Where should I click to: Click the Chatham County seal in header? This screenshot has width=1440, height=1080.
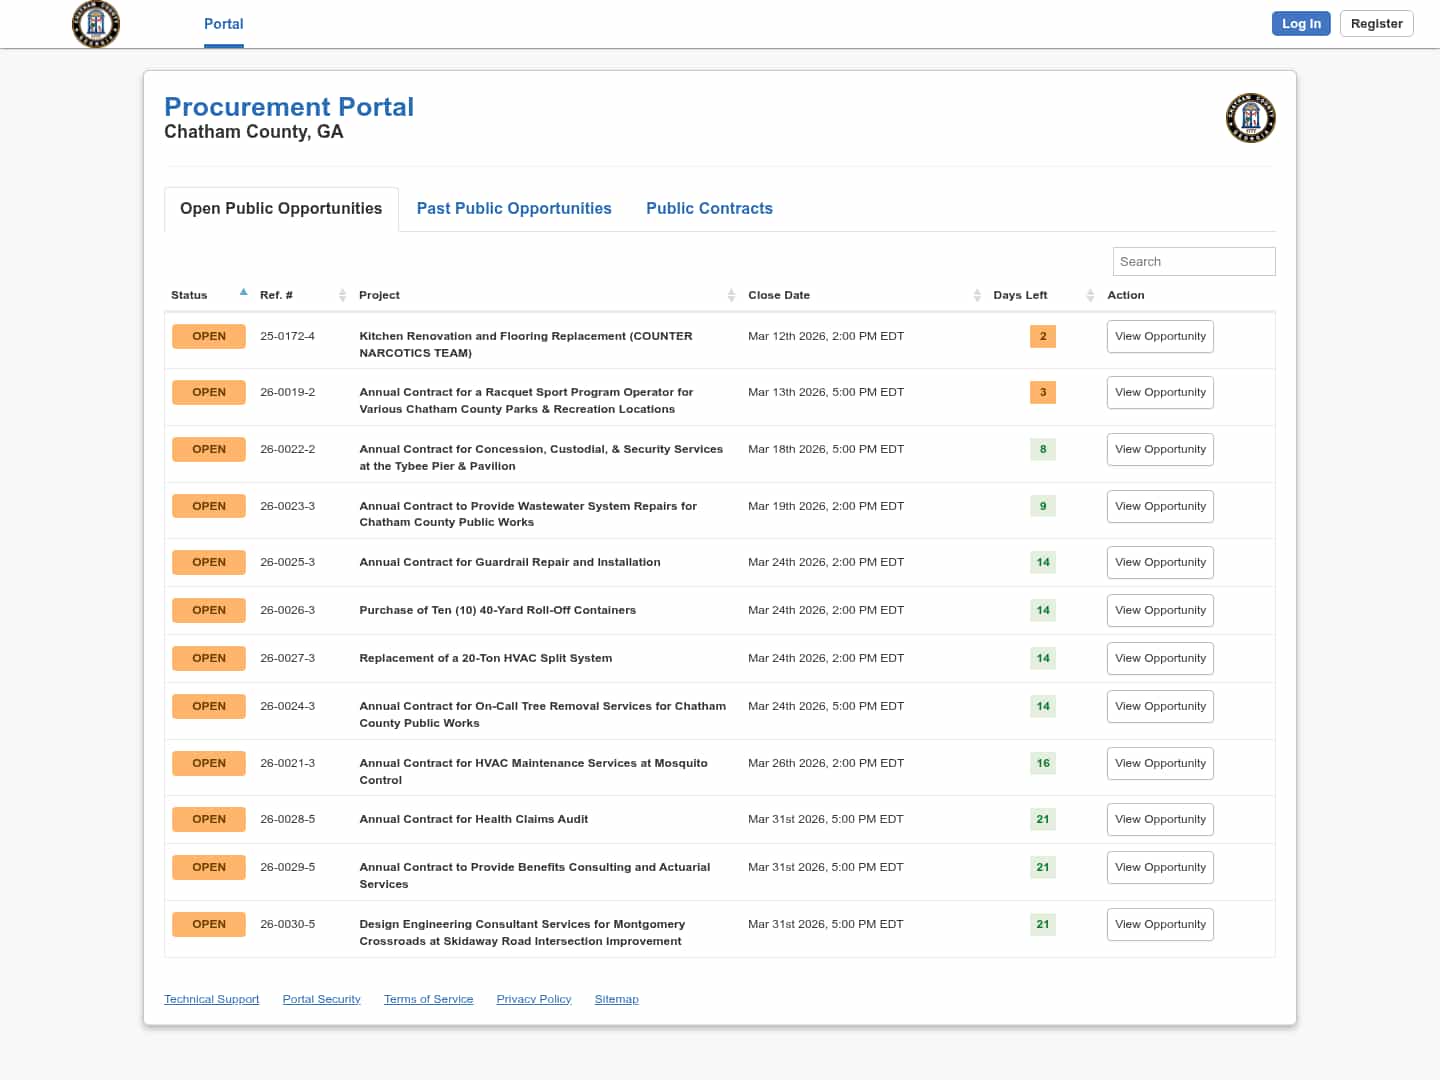point(96,24)
